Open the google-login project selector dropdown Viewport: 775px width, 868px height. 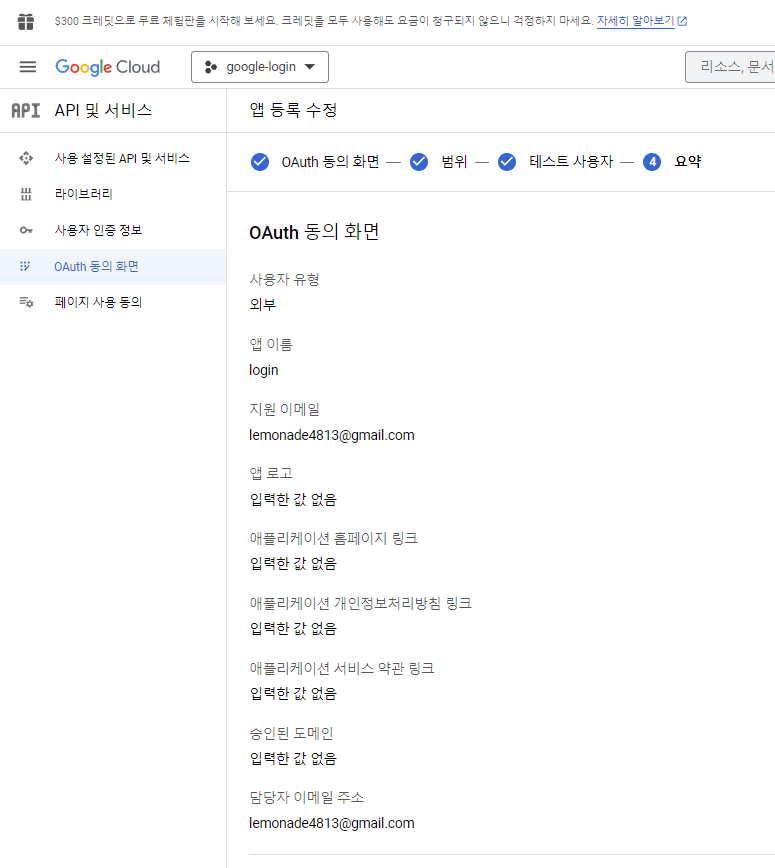[260, 67]
